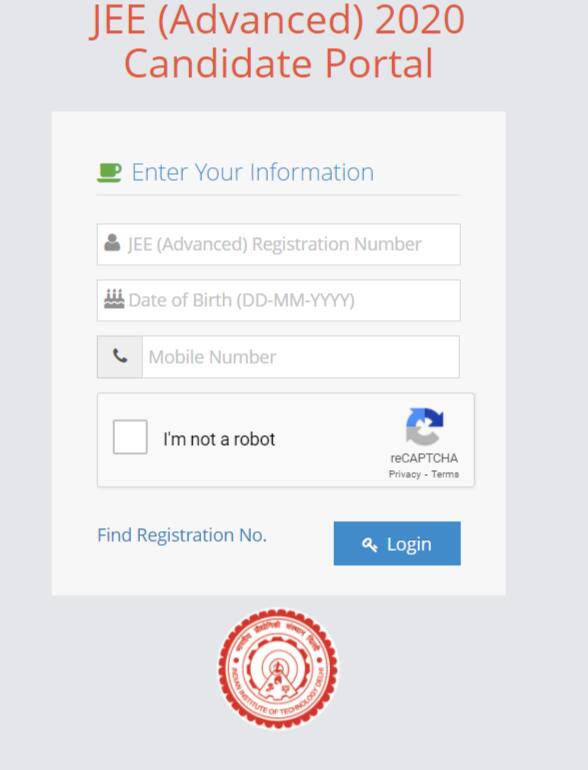Open the reCAPTCHA Privacy link

tap(405, 474)
